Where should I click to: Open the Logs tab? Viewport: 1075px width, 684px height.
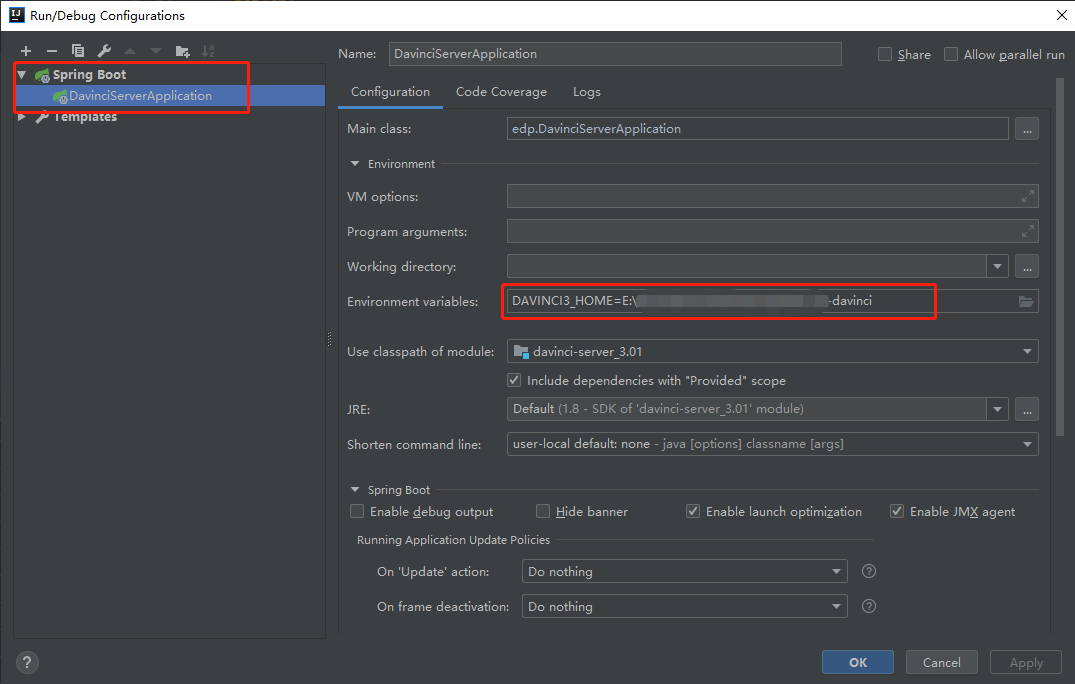pos(586,91)
